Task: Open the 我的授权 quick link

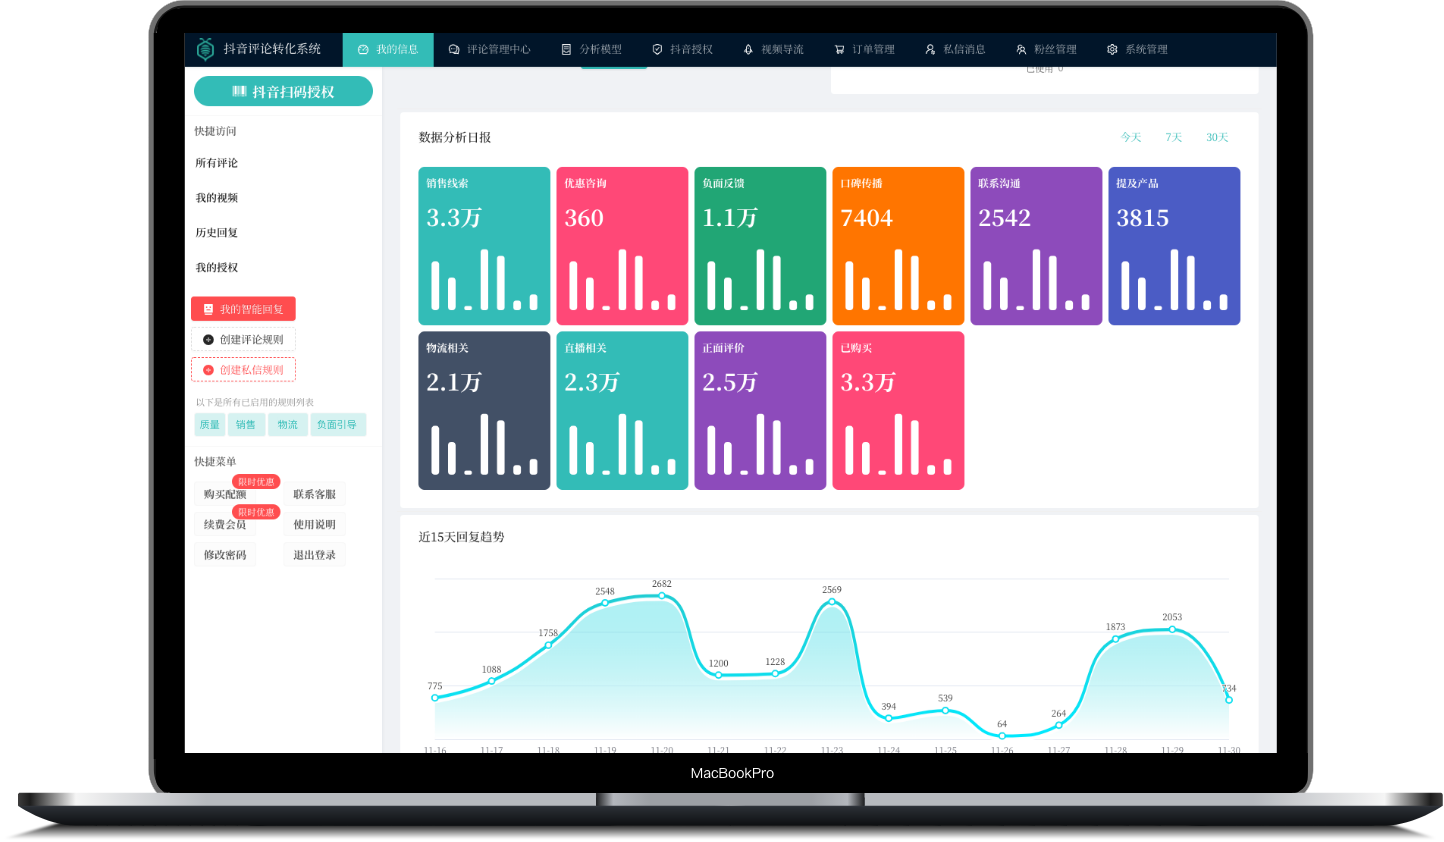Action: (217, 268)
